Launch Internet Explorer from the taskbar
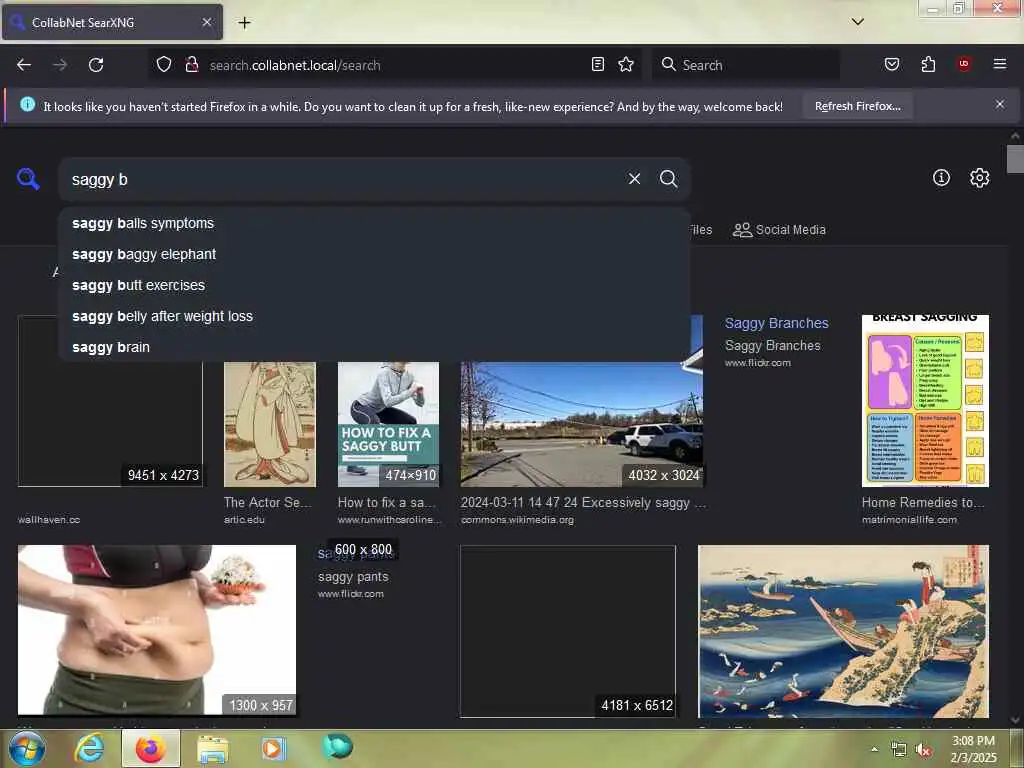 [x=89, y=748]
